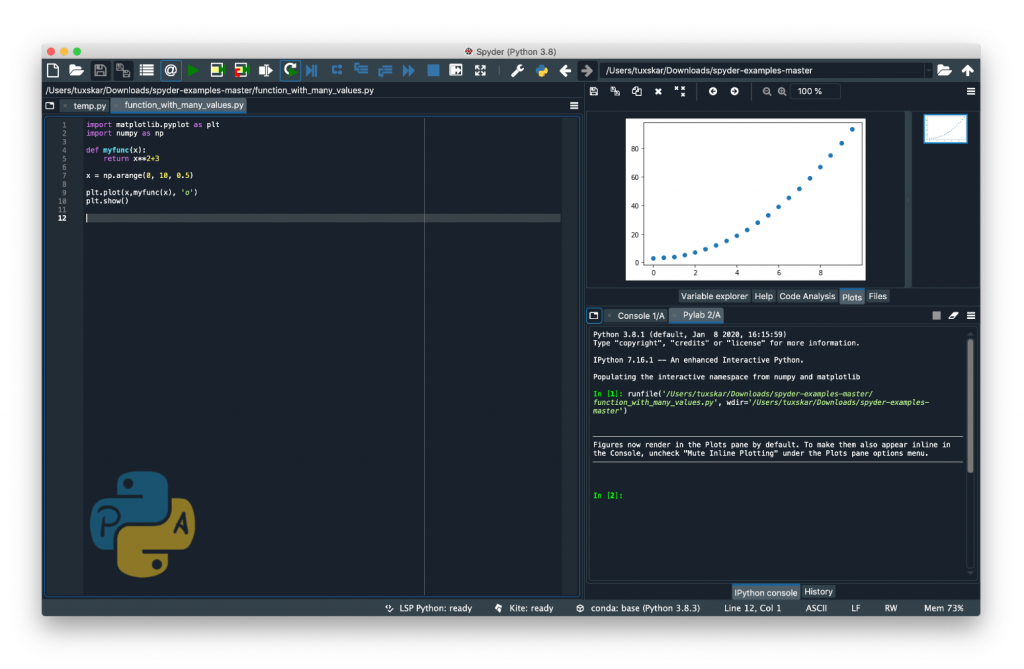Click the conda: base (Python 3.8.3) status

(638, 608)
